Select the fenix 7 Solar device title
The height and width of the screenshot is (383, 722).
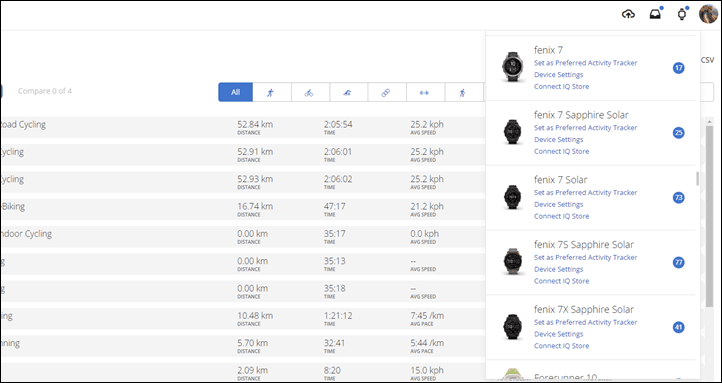pyautogui.click(x=560, y=180)
